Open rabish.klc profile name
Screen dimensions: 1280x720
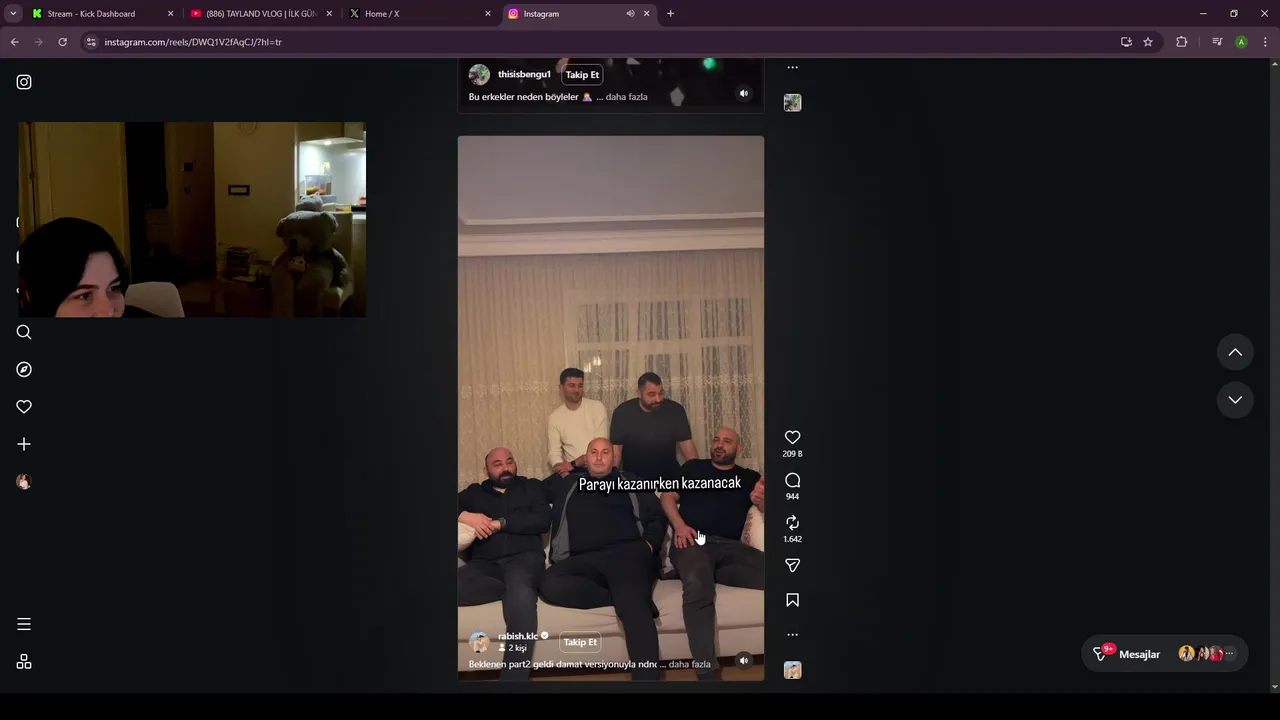pyautogui.click(x=518, y=636)
